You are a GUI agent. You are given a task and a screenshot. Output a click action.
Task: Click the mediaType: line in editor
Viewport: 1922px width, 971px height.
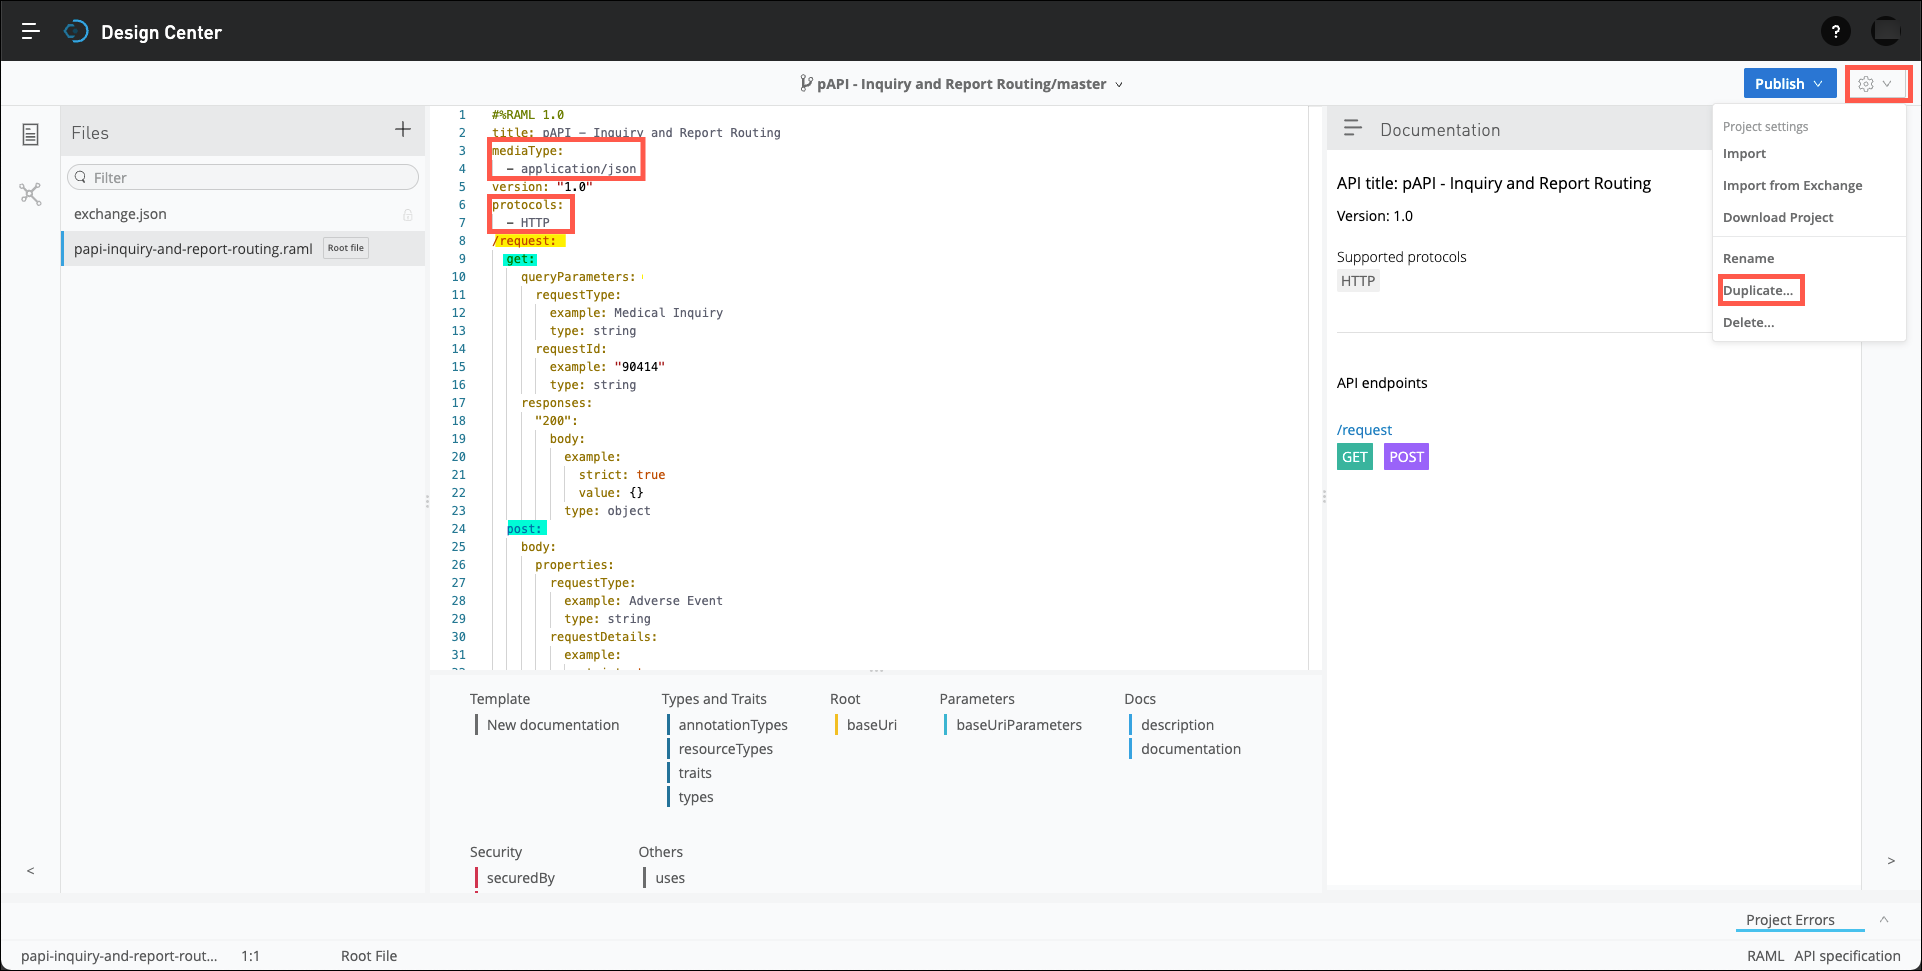[527, 151]
